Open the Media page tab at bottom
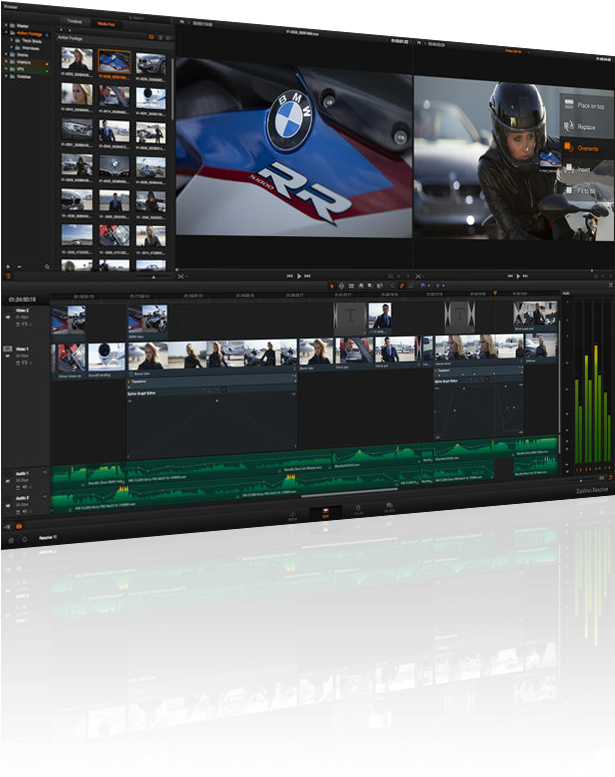Screen dimensions: 615x777 pos(292,515)
